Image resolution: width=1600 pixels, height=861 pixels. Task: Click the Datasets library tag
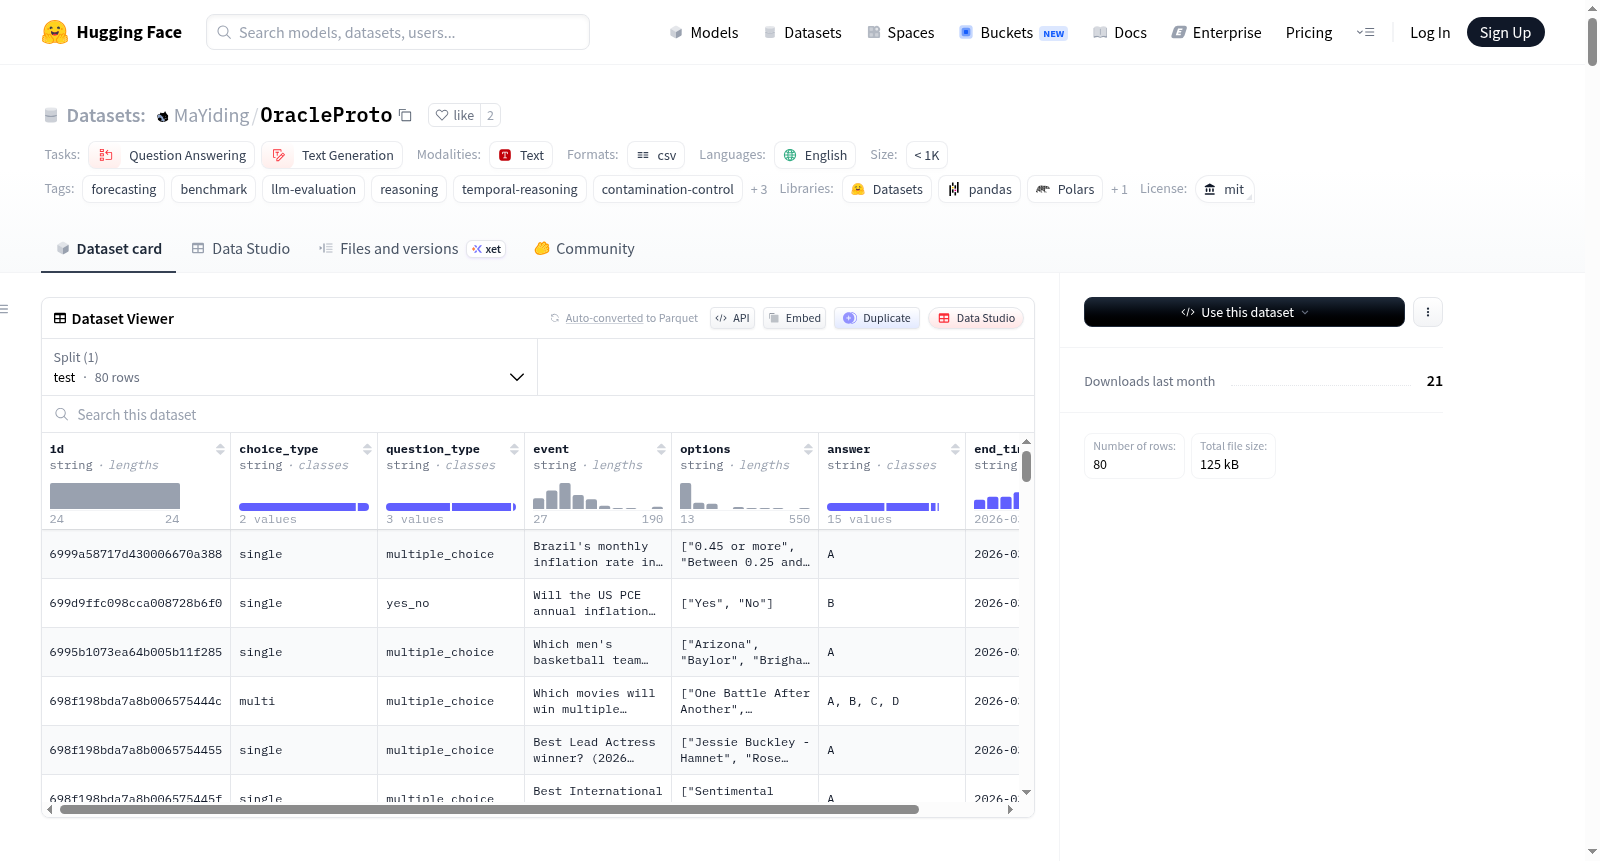887,189
